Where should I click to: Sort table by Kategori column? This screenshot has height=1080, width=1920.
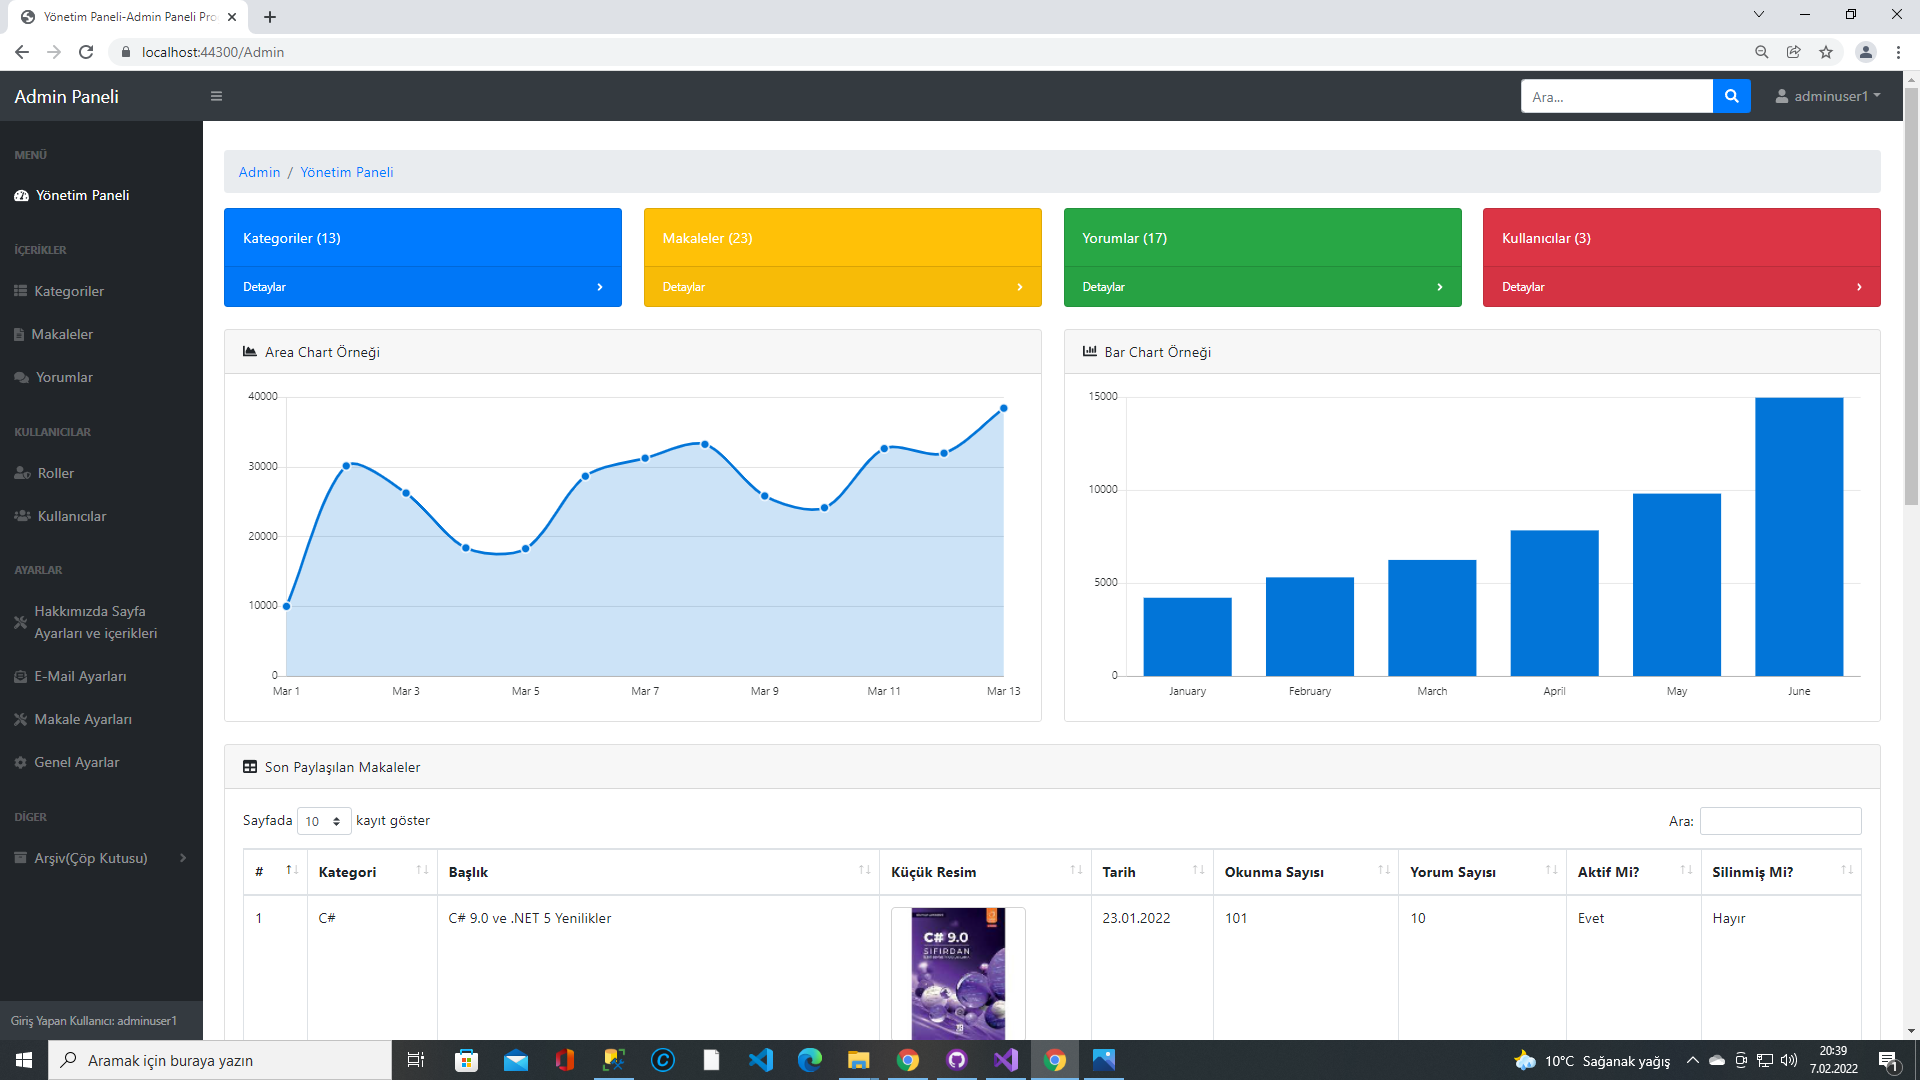[372, 872]
